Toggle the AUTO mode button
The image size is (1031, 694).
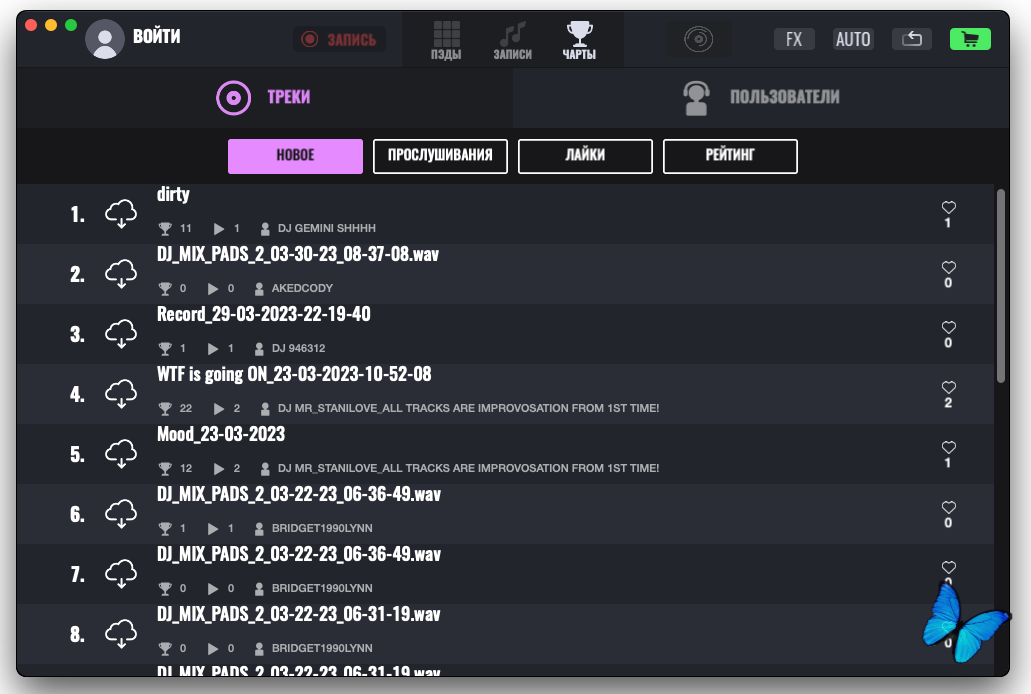pyautogui.click(x=853, y=39)
